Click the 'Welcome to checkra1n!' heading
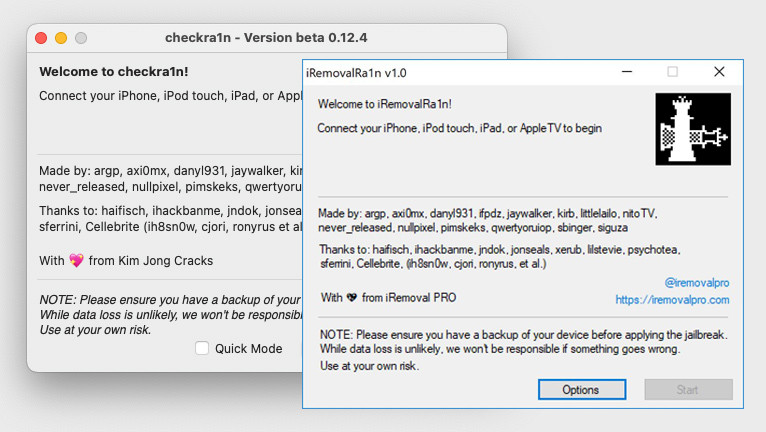The height and width of the screenshot is (432, 766). pos(114,71)
